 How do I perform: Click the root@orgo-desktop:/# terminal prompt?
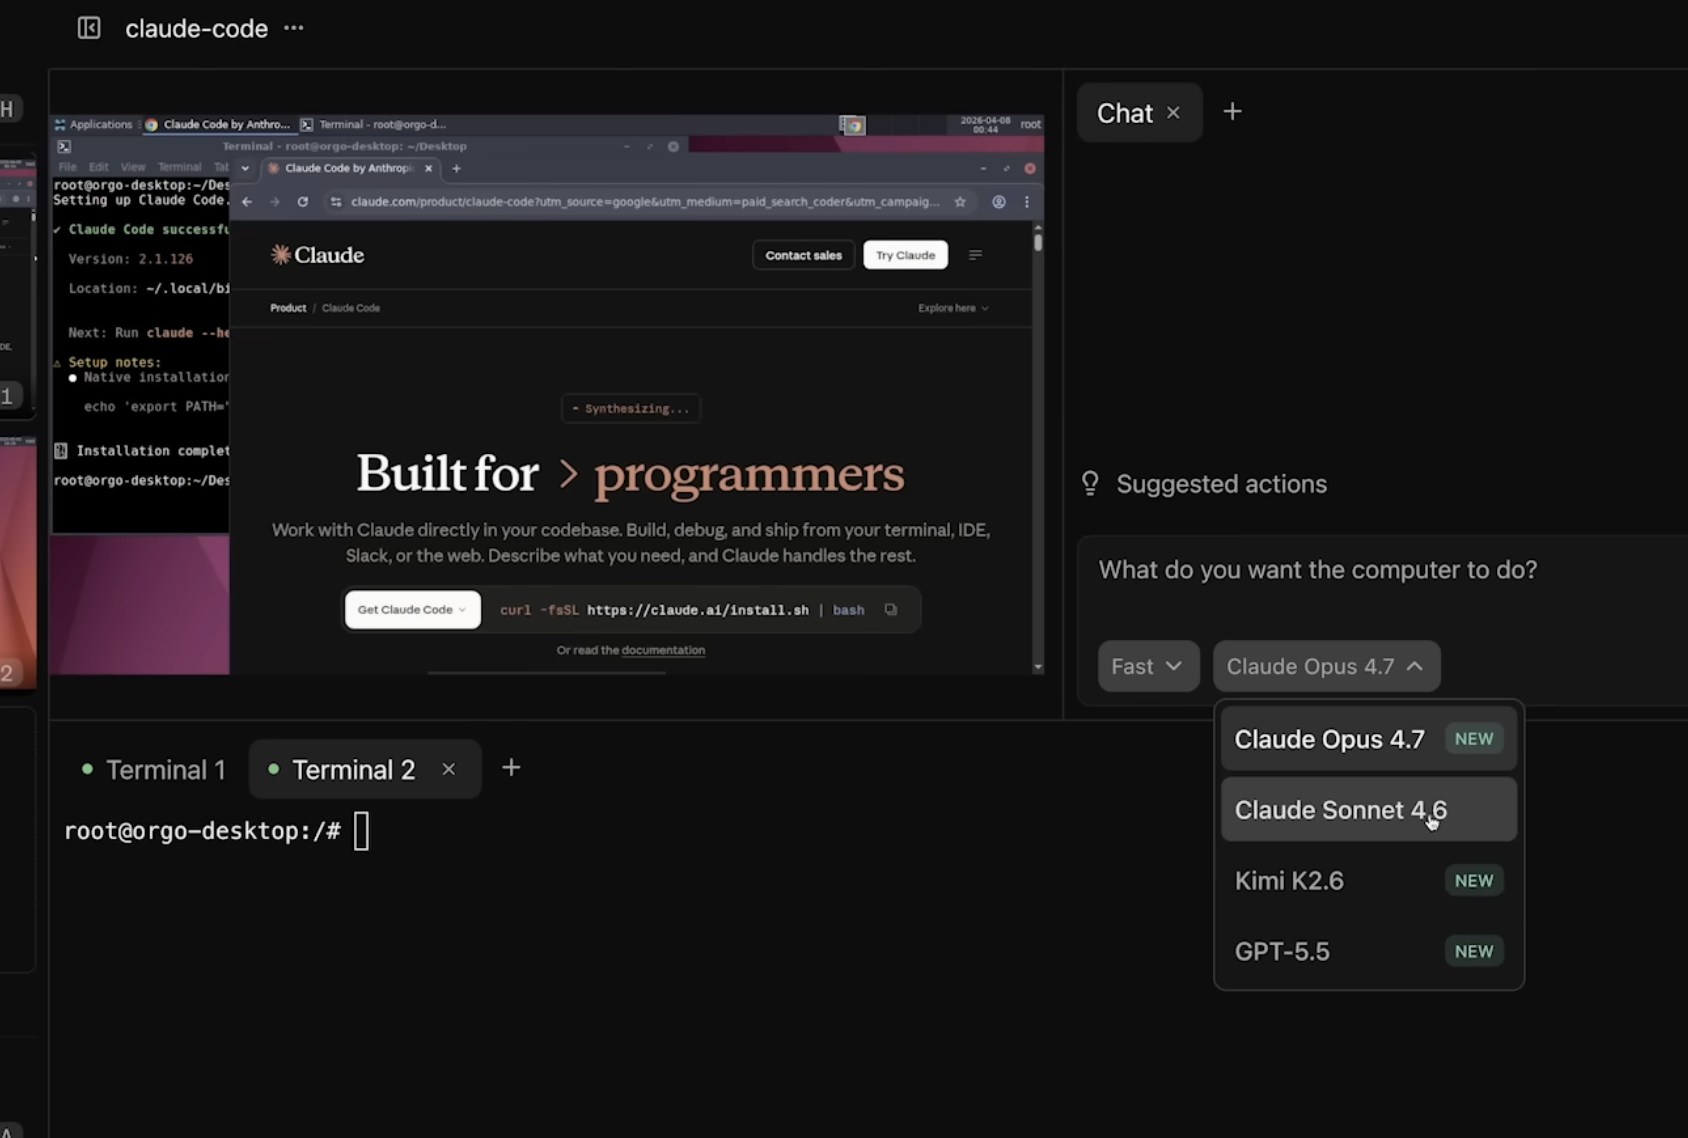(202, 831)
